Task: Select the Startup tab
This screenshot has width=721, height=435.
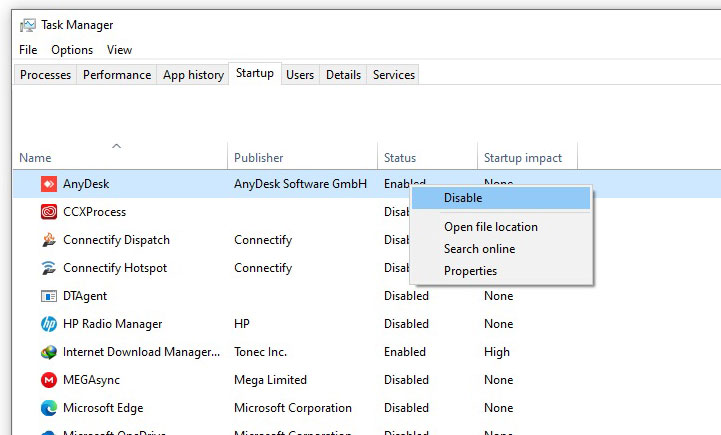Action: click(x=255, y=73)
